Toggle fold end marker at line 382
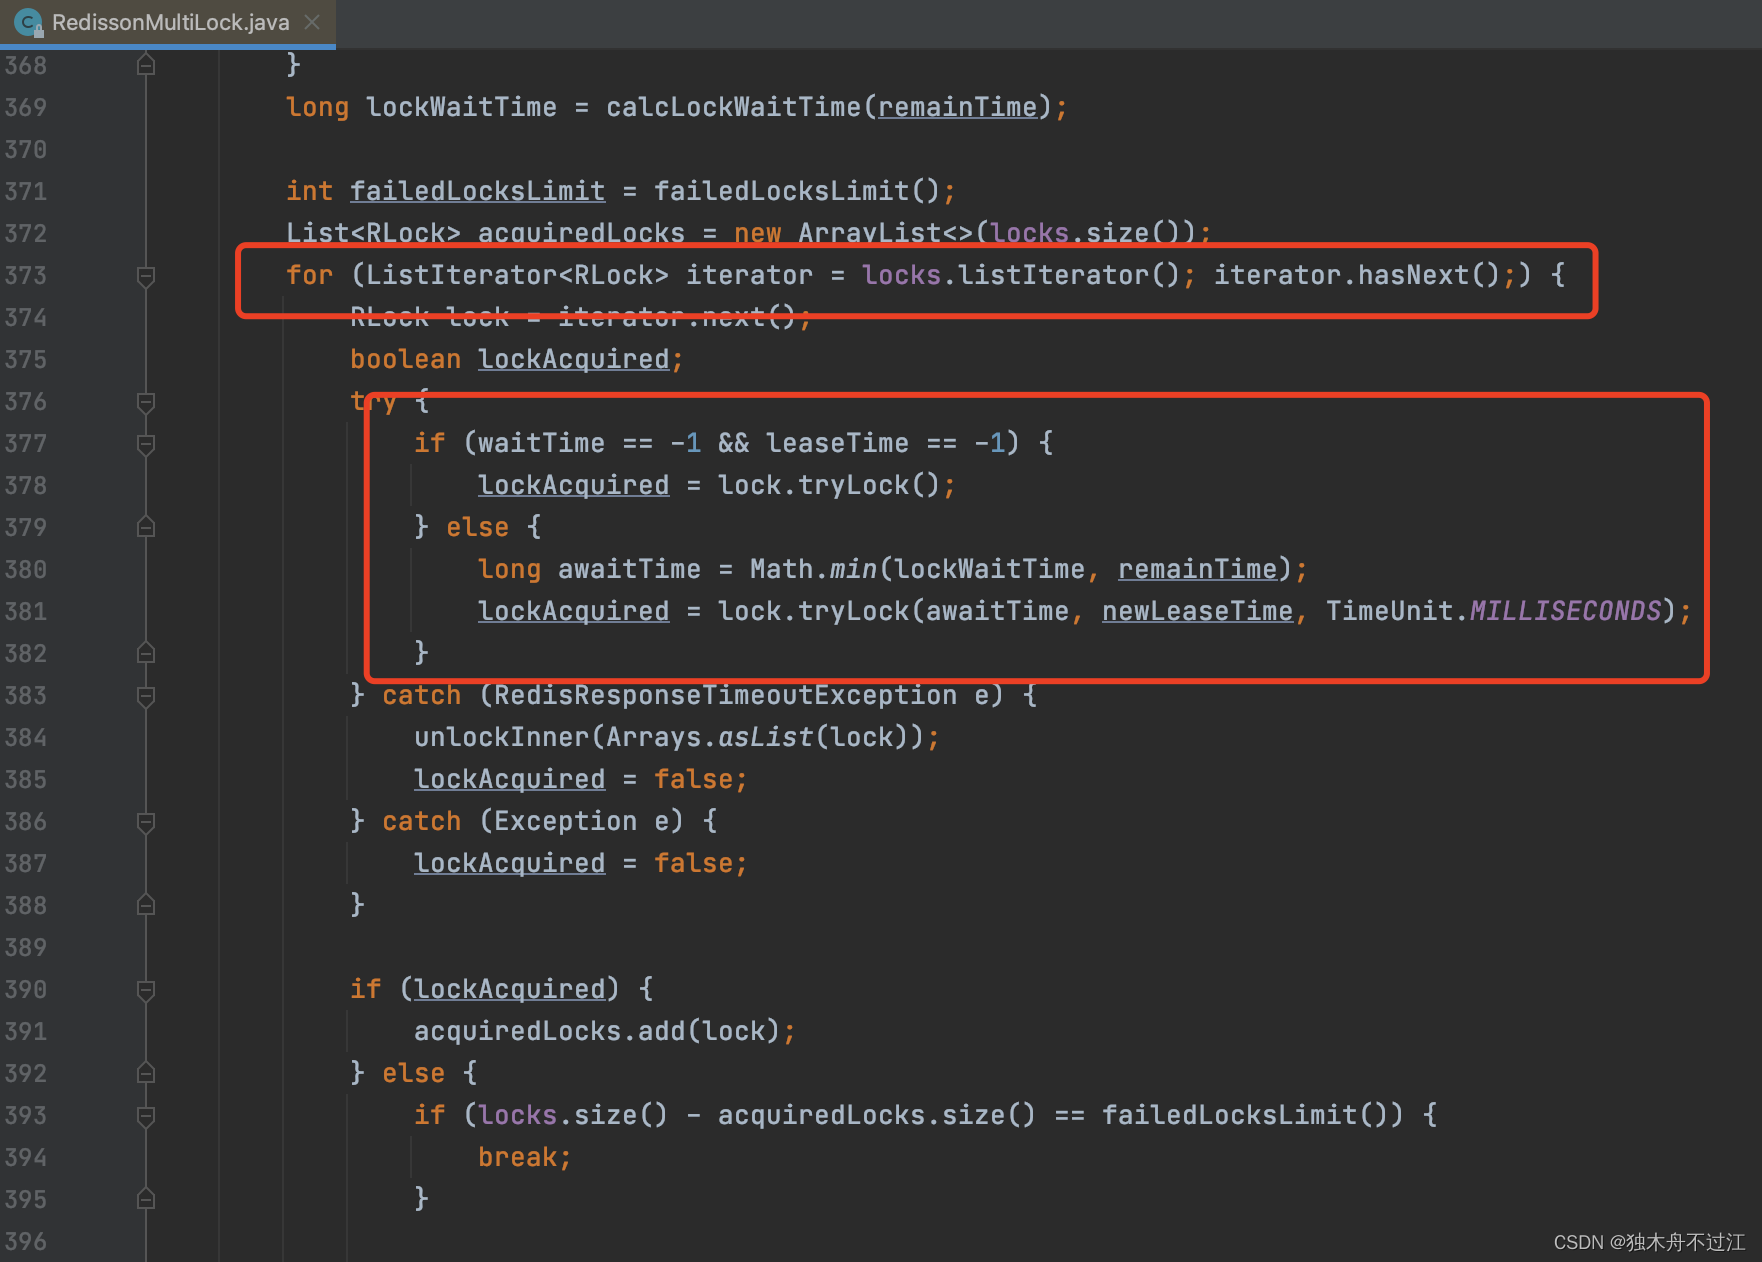The height and width of the screenshot is (1262, 1762). [x=146, y=653]
